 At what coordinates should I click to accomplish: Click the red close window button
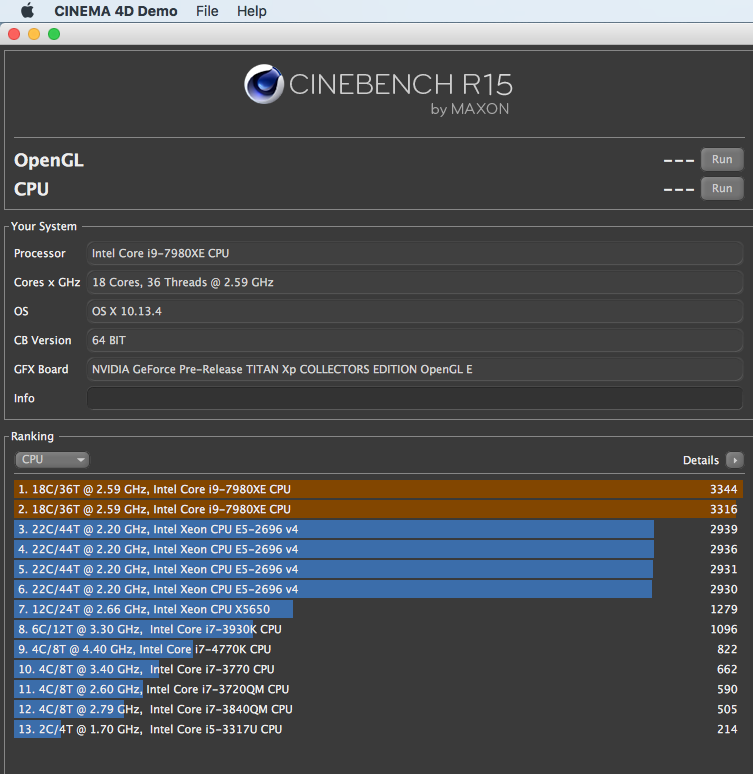pos(14,34)
